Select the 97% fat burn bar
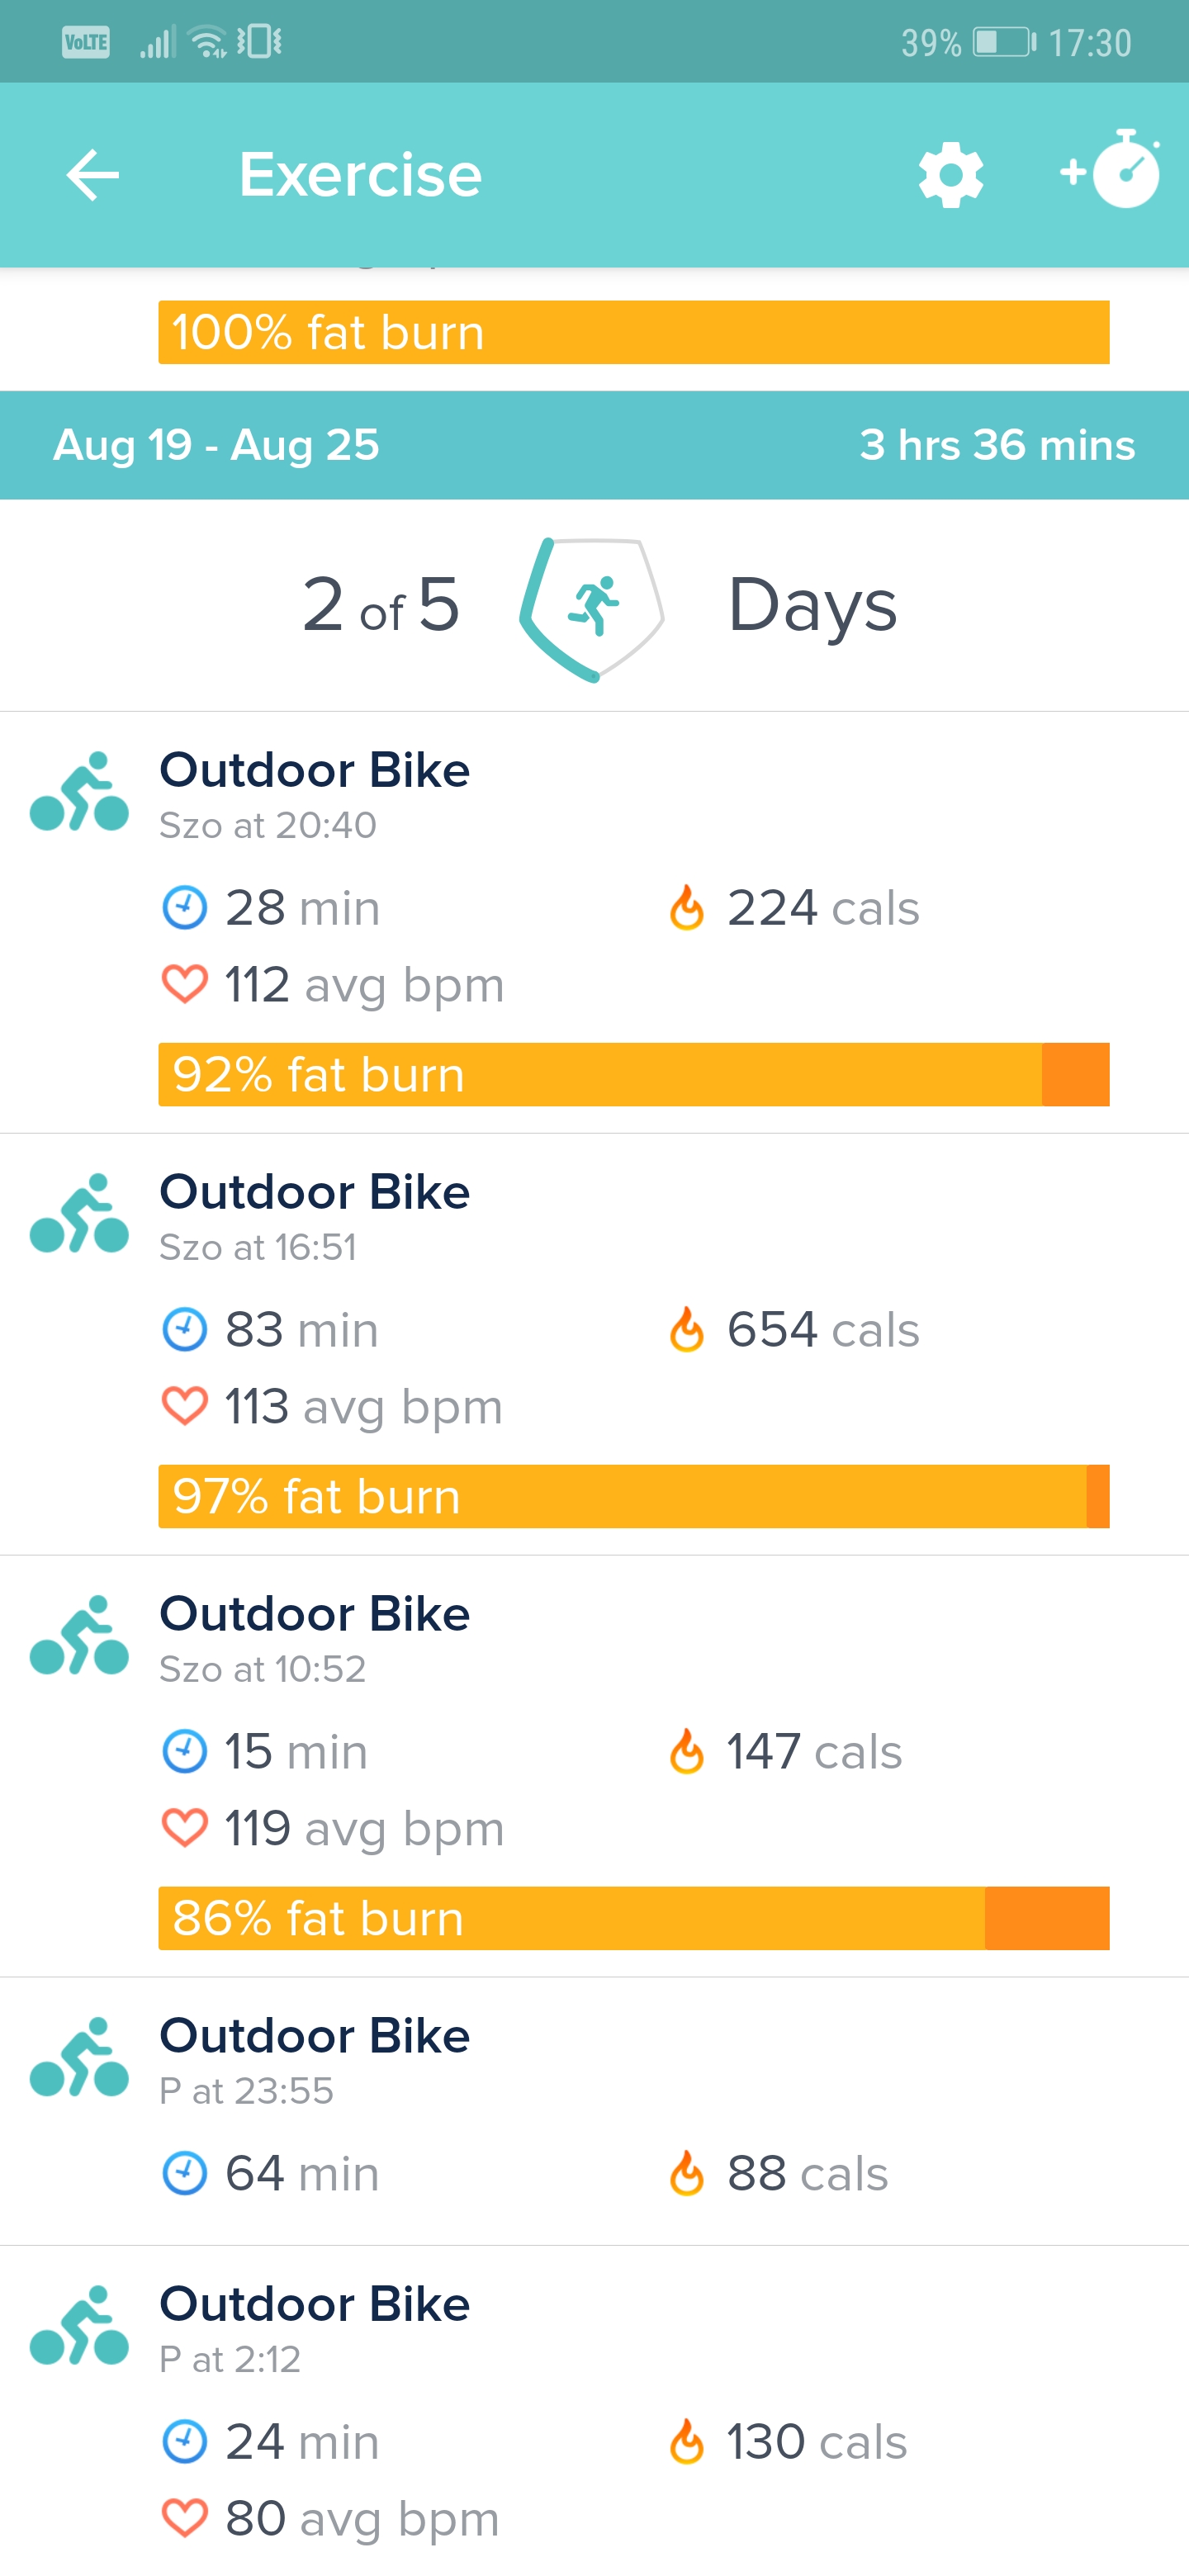 (634, 1497)
